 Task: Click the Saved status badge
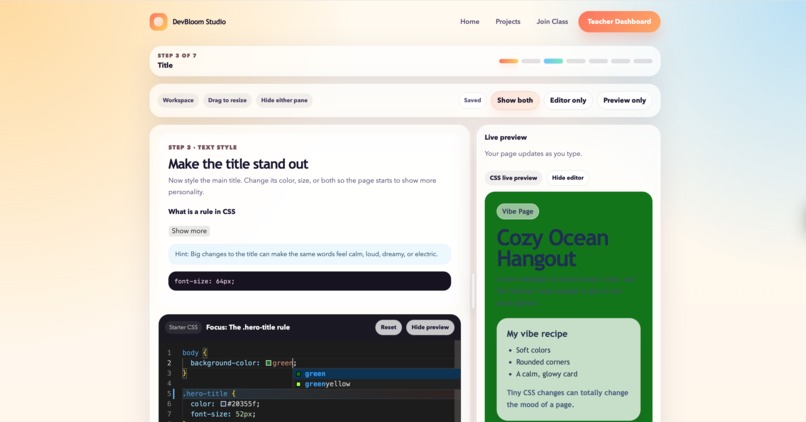click(x=472, y=100)
